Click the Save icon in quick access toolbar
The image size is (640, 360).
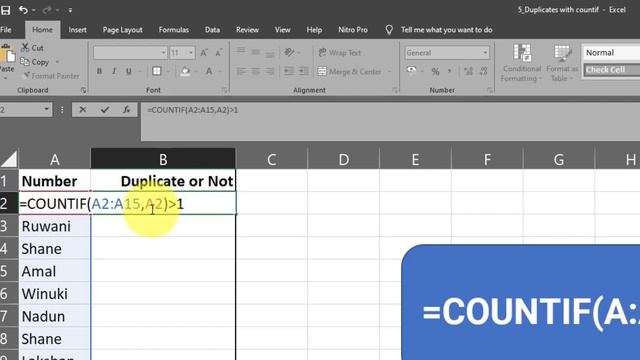click(6, 10)
